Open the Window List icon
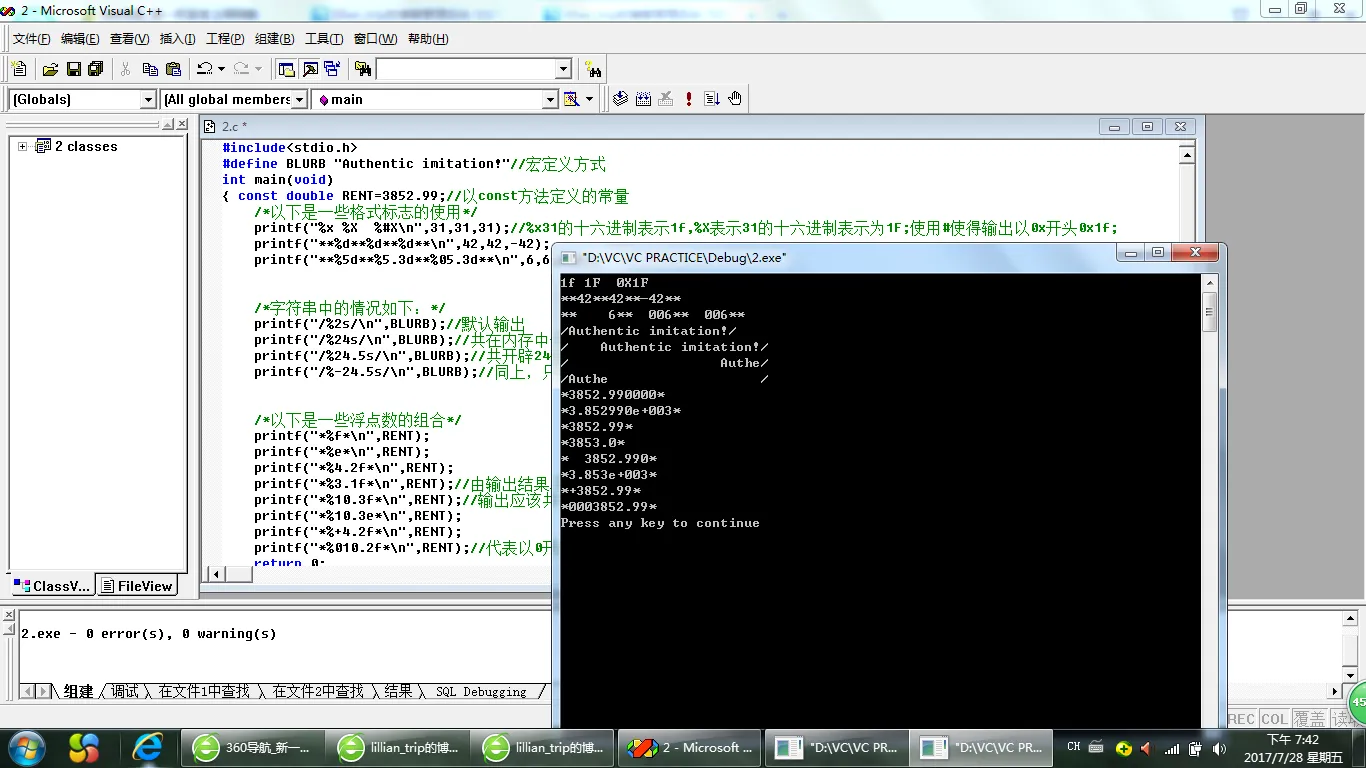 tap(333, 69)
